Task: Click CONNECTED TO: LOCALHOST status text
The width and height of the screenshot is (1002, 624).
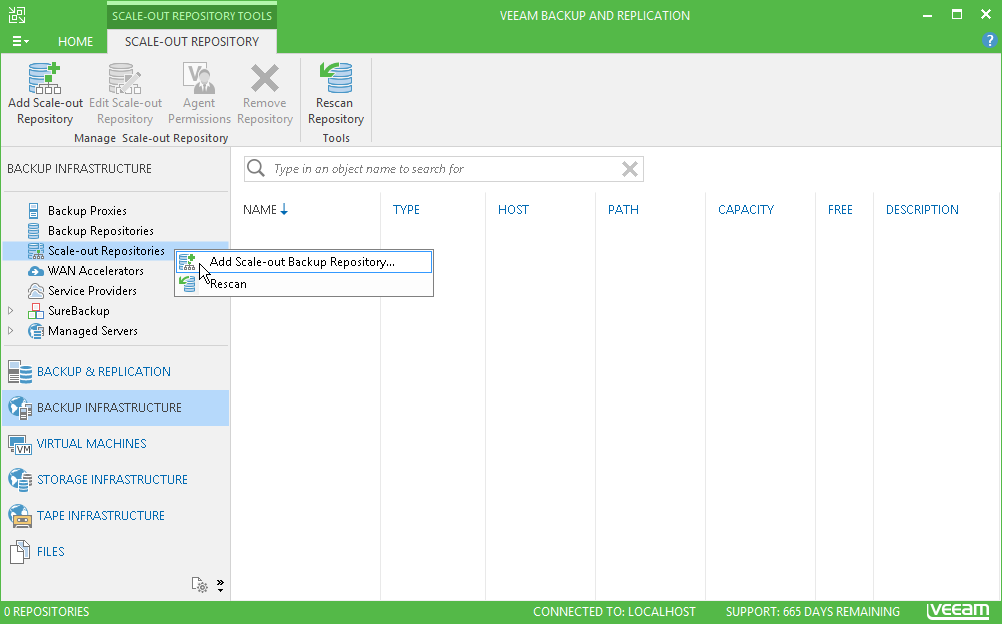Action: point(614,612)
